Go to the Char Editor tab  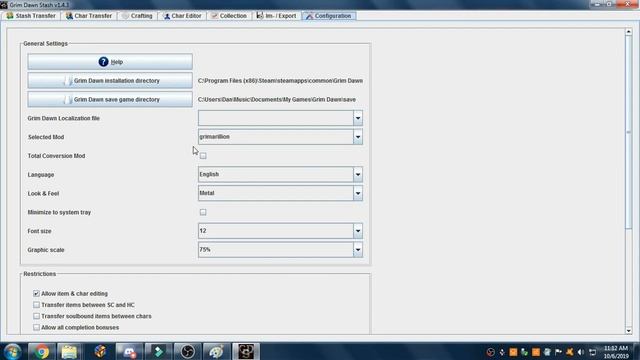tap(182, 16)
